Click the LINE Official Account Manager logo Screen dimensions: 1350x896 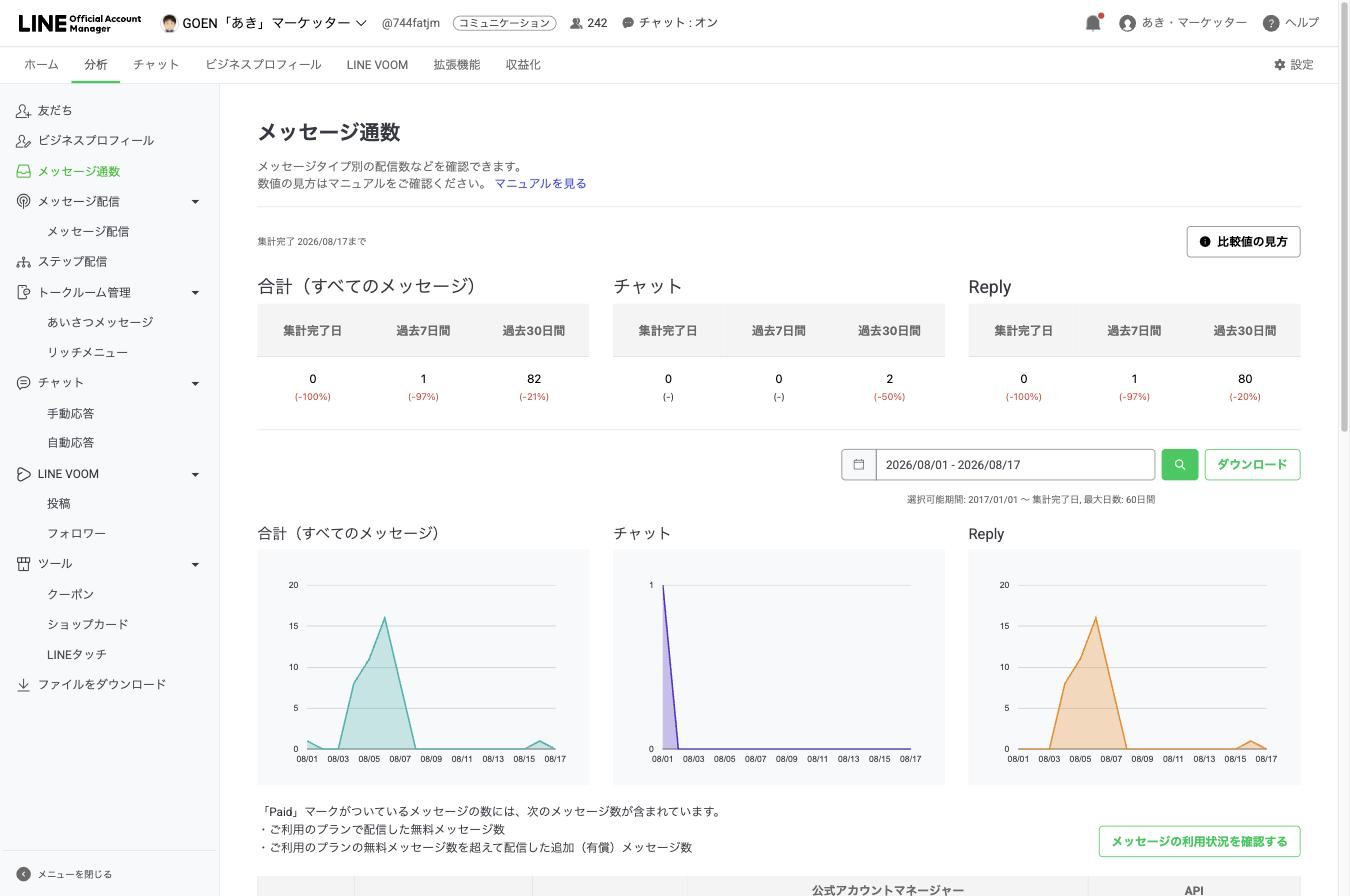(x=80, y=23)
